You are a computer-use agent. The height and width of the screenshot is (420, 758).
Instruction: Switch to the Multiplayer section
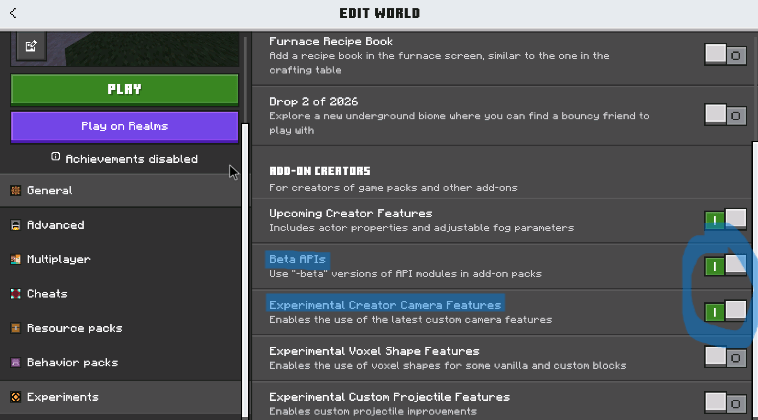[120, 259]
